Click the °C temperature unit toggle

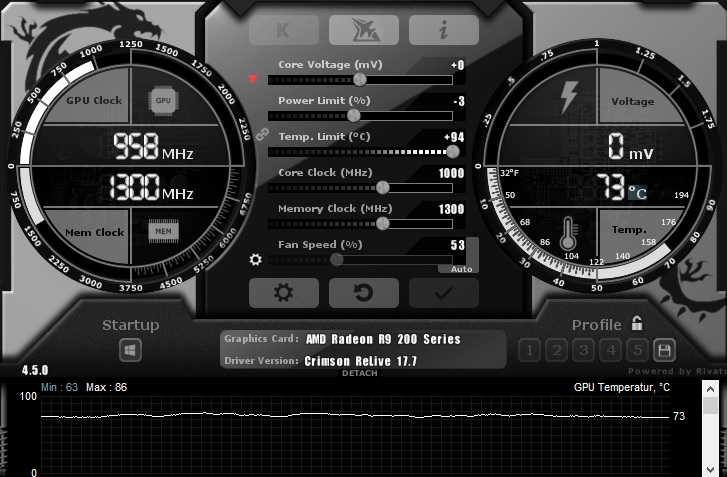(638, 193)
